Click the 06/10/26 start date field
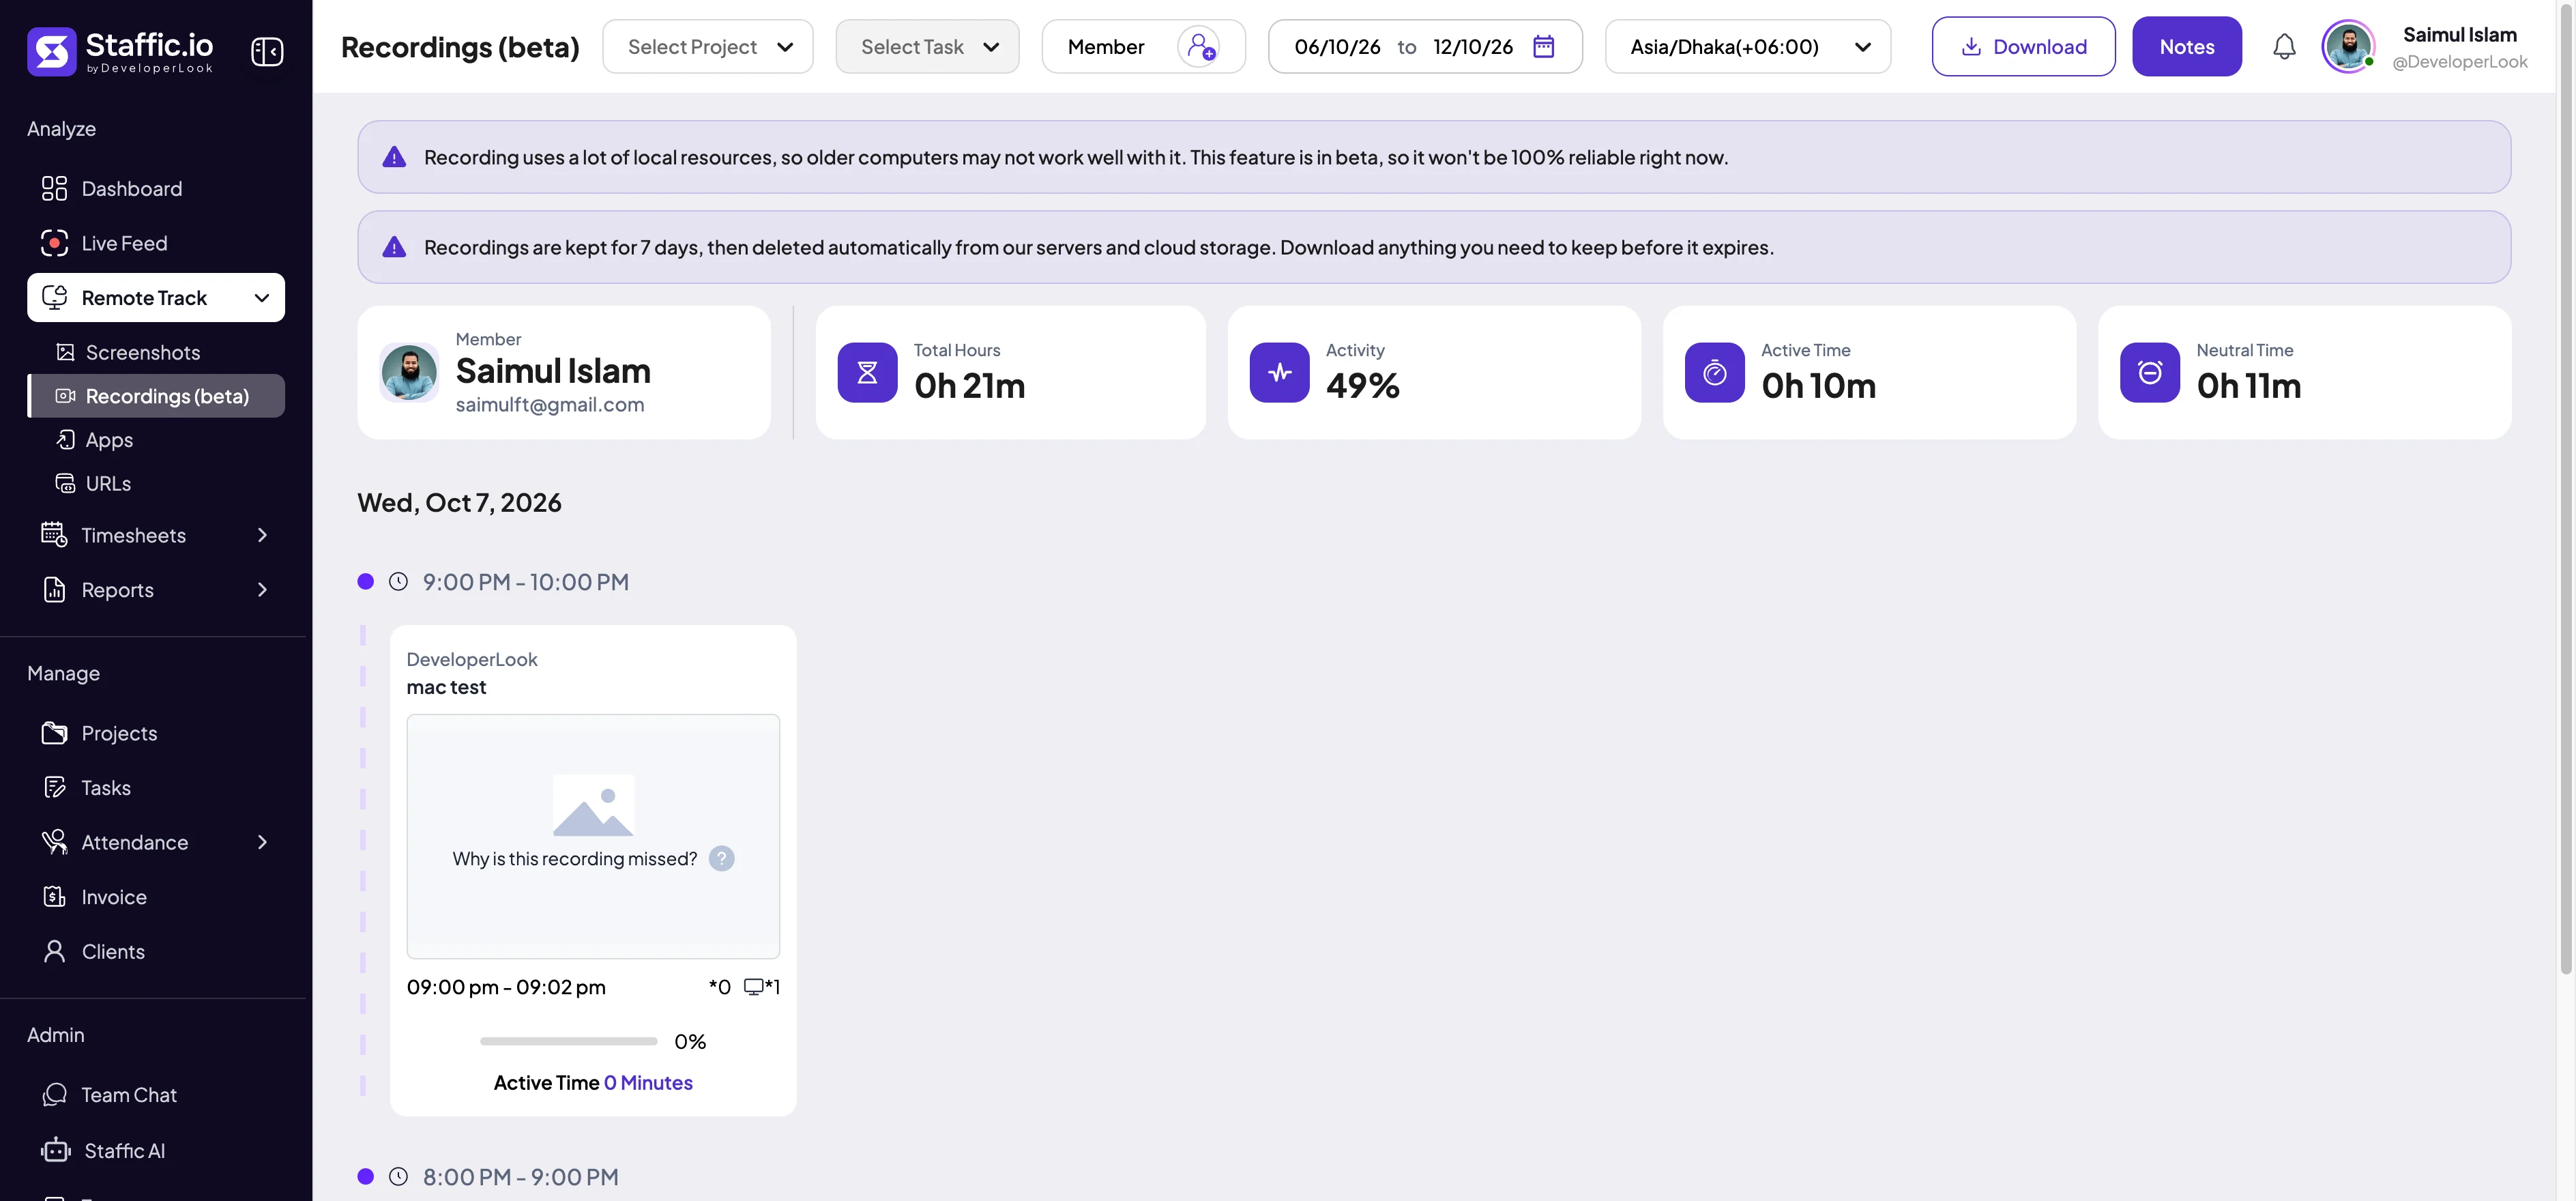The image size is (2576, 1201). pyautogui.click(x=1337, y=46)
